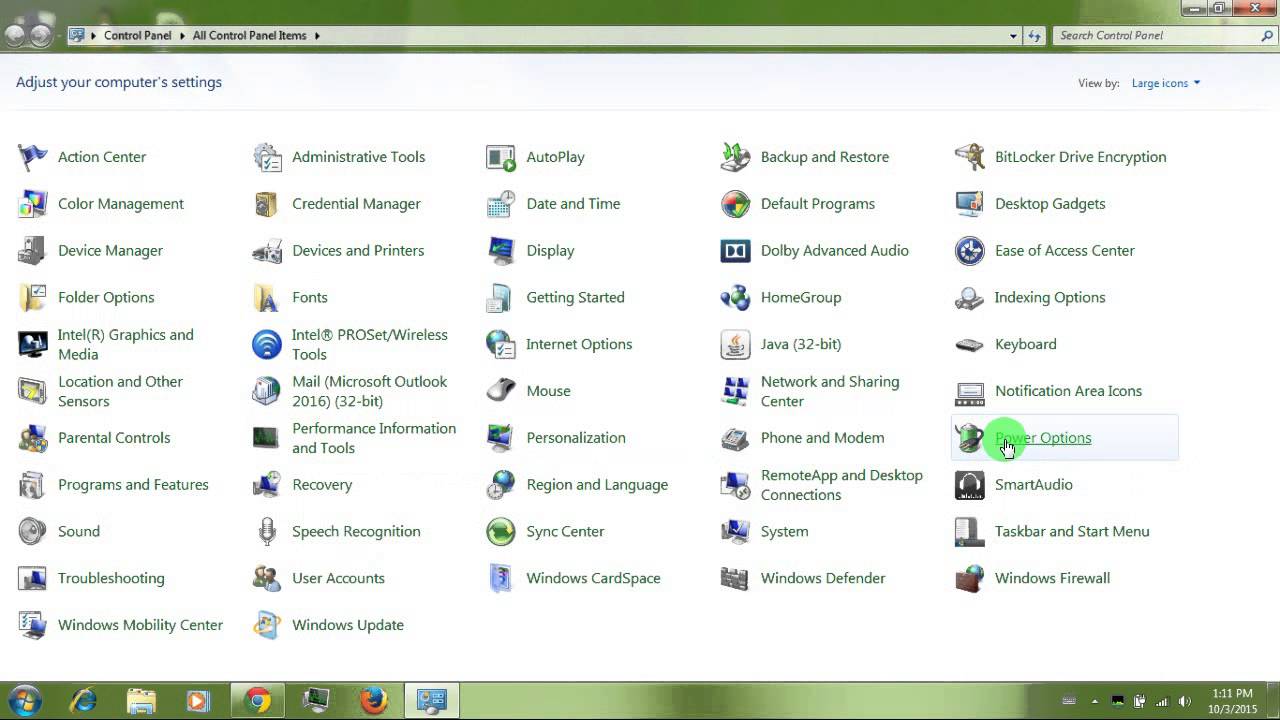Click the Java (32-bit) icon
The image size is (1280, 720).
[x=735, y=344]
